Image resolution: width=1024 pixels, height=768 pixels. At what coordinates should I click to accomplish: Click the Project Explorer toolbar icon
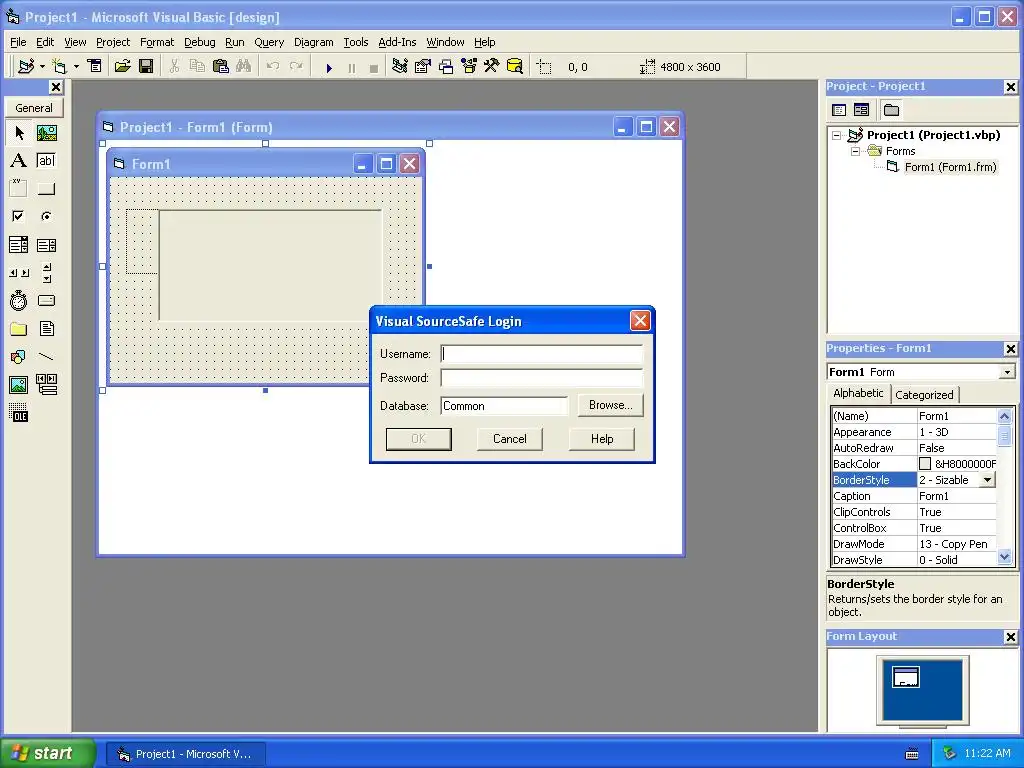tap(400, 66)
